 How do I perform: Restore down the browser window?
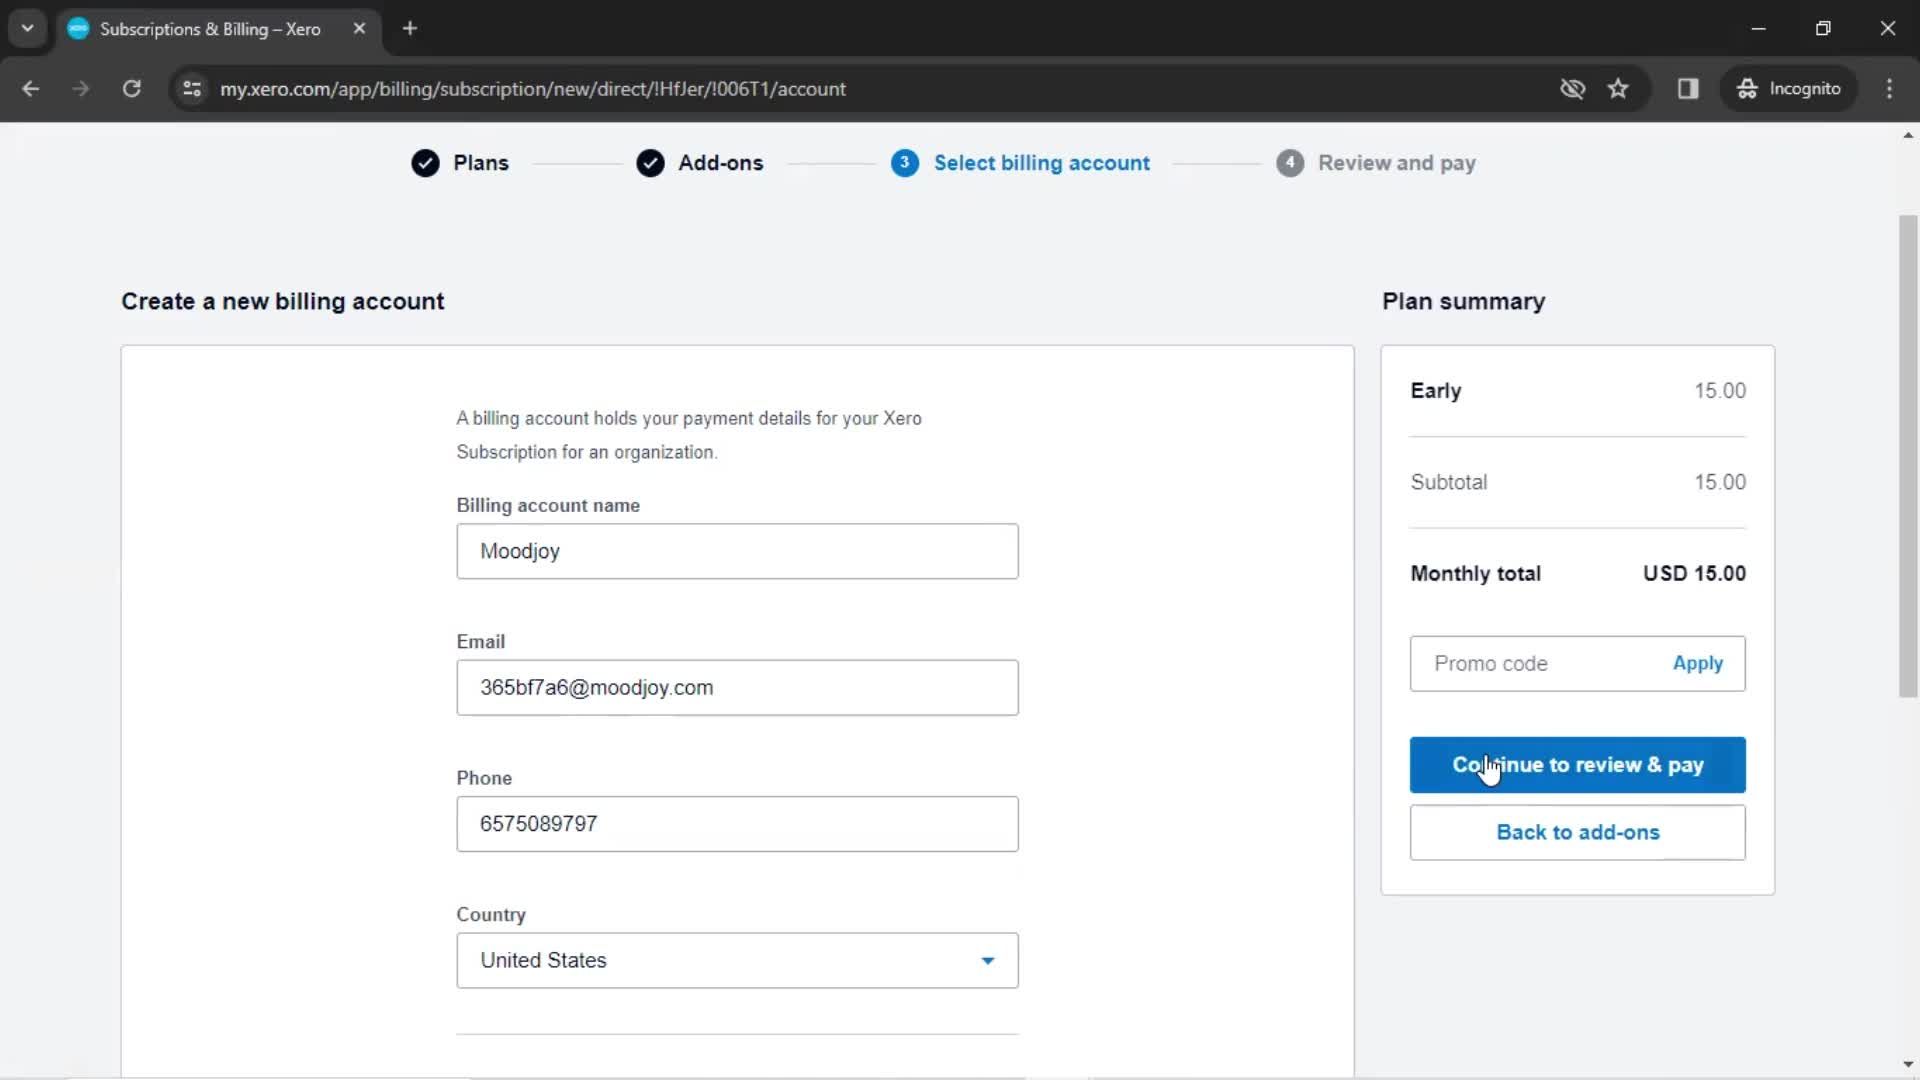coord(1822,28)
